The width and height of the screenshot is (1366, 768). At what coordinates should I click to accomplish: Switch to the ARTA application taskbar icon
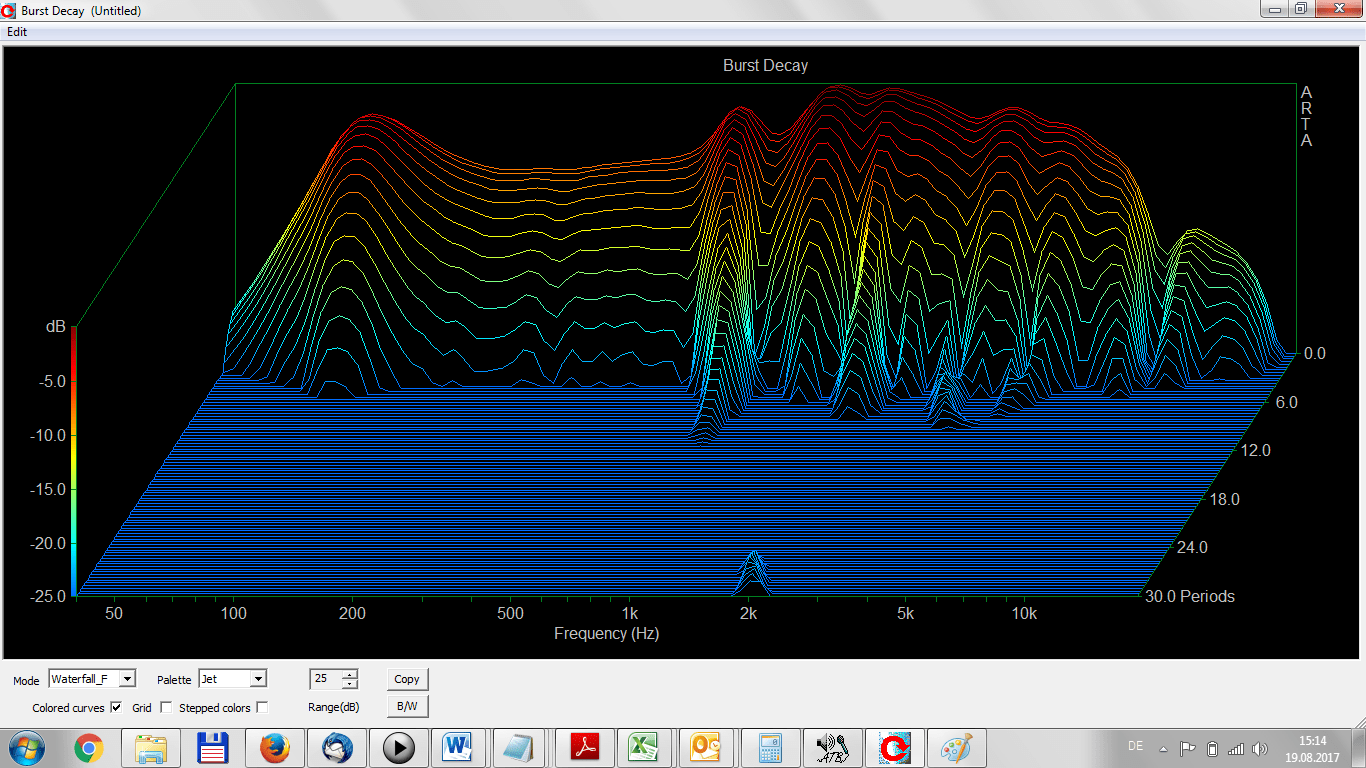(x=894, y=748)
